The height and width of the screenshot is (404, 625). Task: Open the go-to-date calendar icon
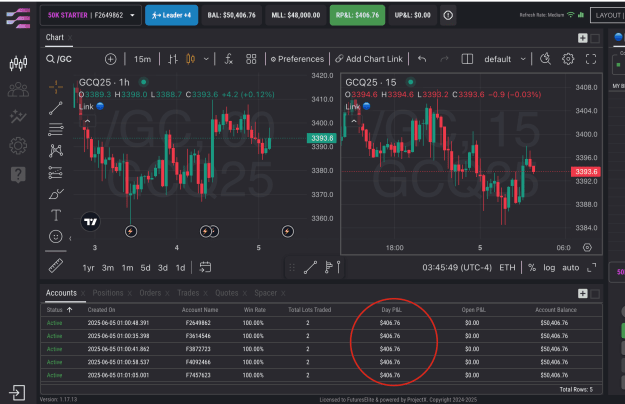click(205, 267)
